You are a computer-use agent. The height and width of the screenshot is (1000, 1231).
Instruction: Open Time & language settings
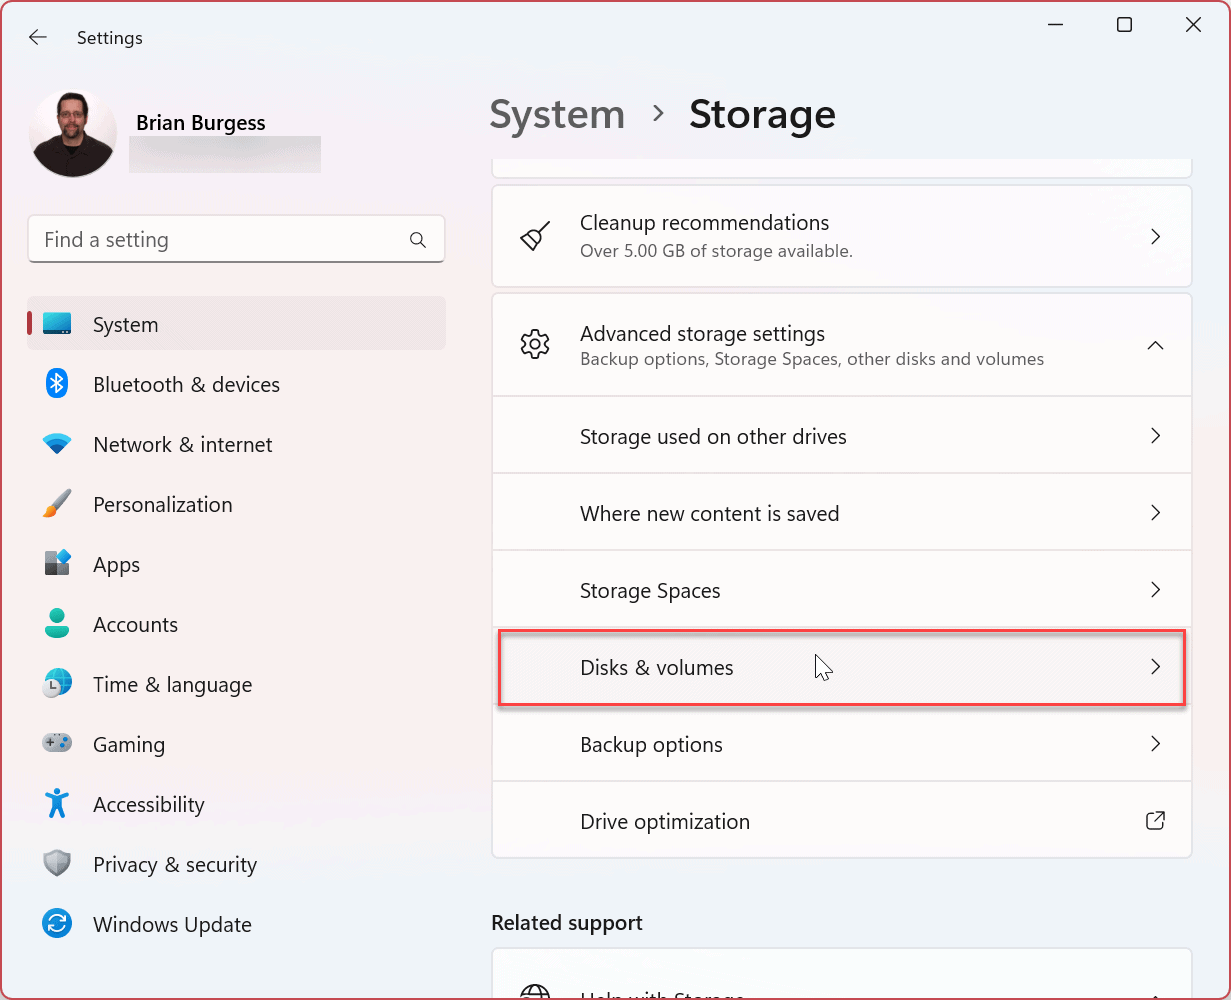(x=172, y=684)
